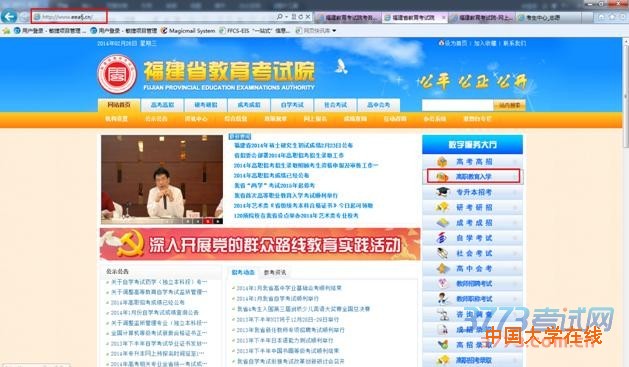
Task: Switch to the 参考资讯 news tab
Action: click(x=275, y=272)
